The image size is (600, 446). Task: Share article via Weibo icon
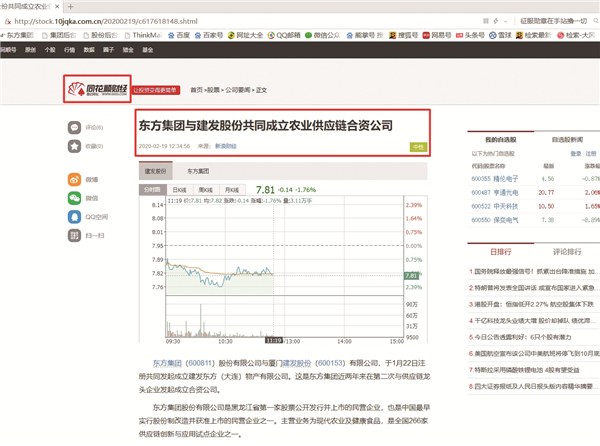coord(74,179)
